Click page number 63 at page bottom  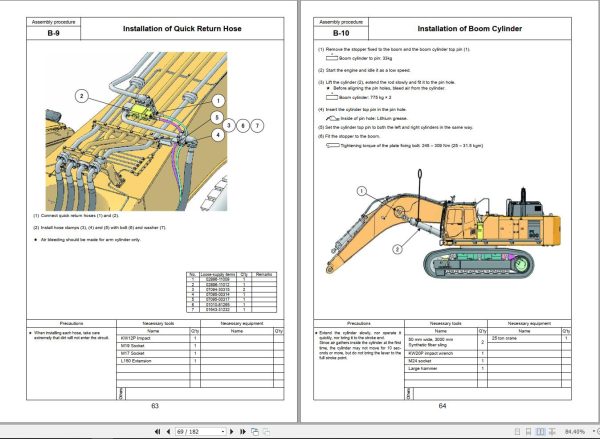point(155,406)
